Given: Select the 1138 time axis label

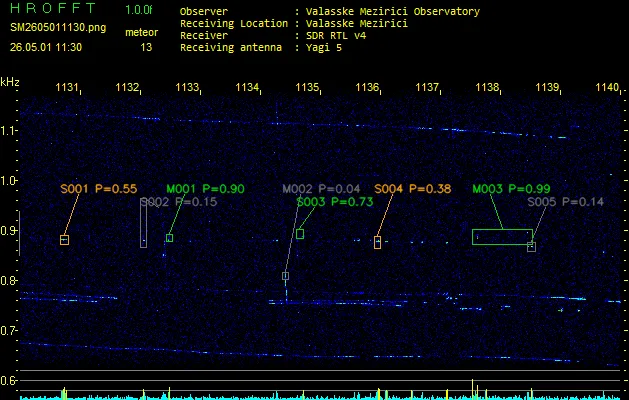Looking at the screenshot, I should [487, 87].
